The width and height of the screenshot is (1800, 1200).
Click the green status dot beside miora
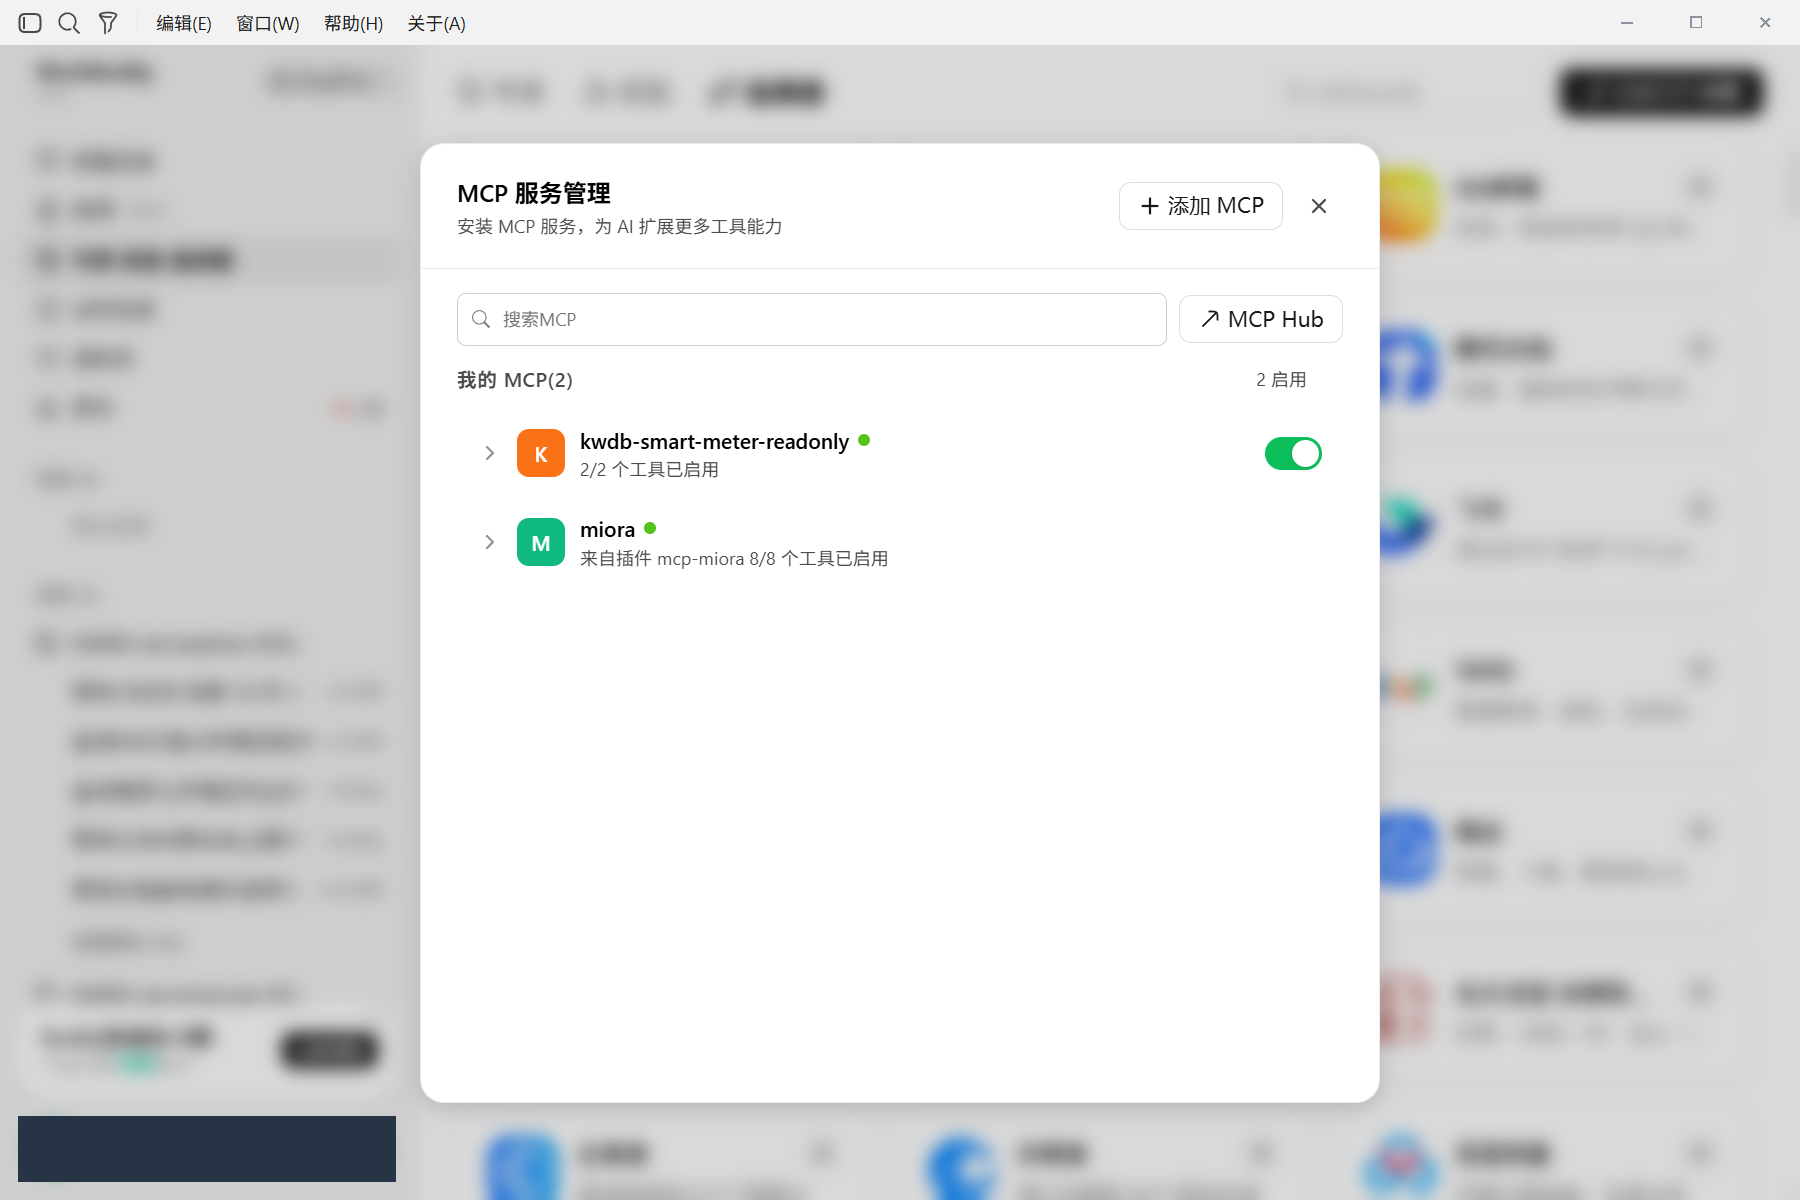pyautogui.click(x=650, y=528)
